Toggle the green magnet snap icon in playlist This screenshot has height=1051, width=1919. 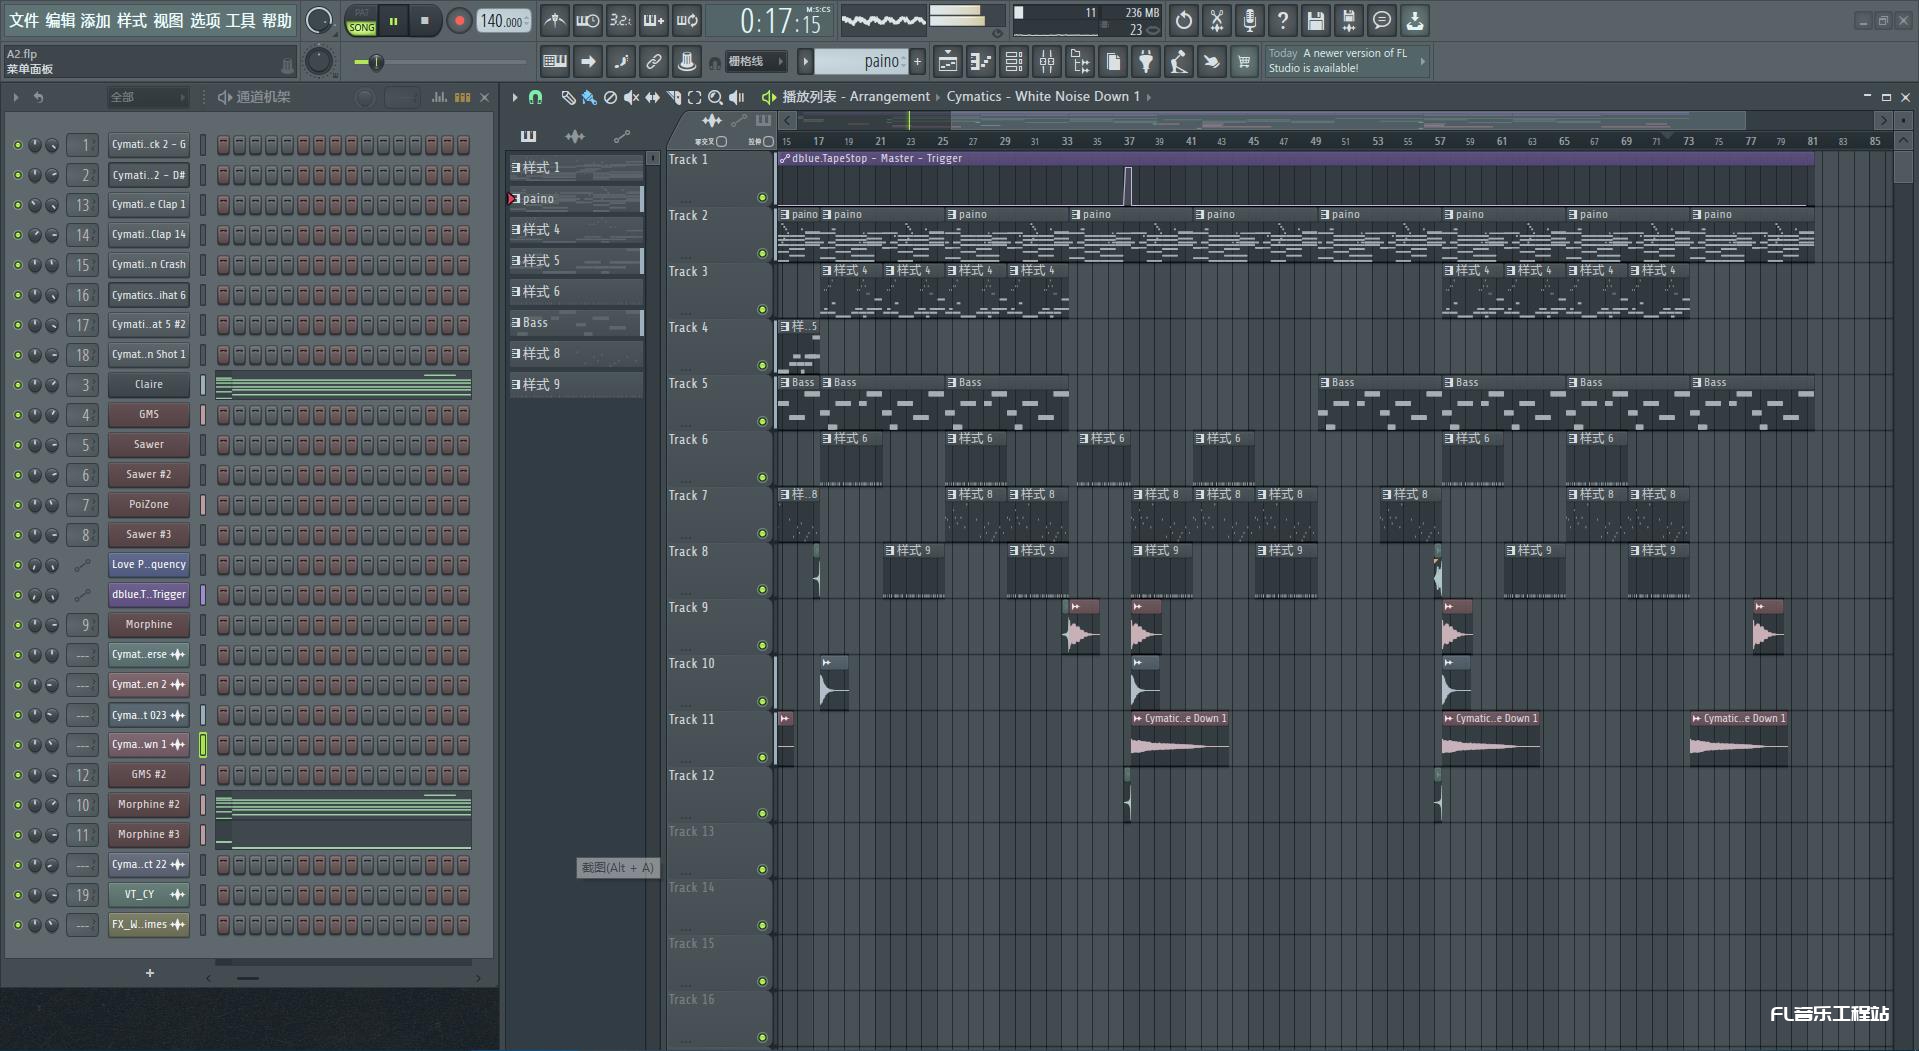tap(536, 97)
